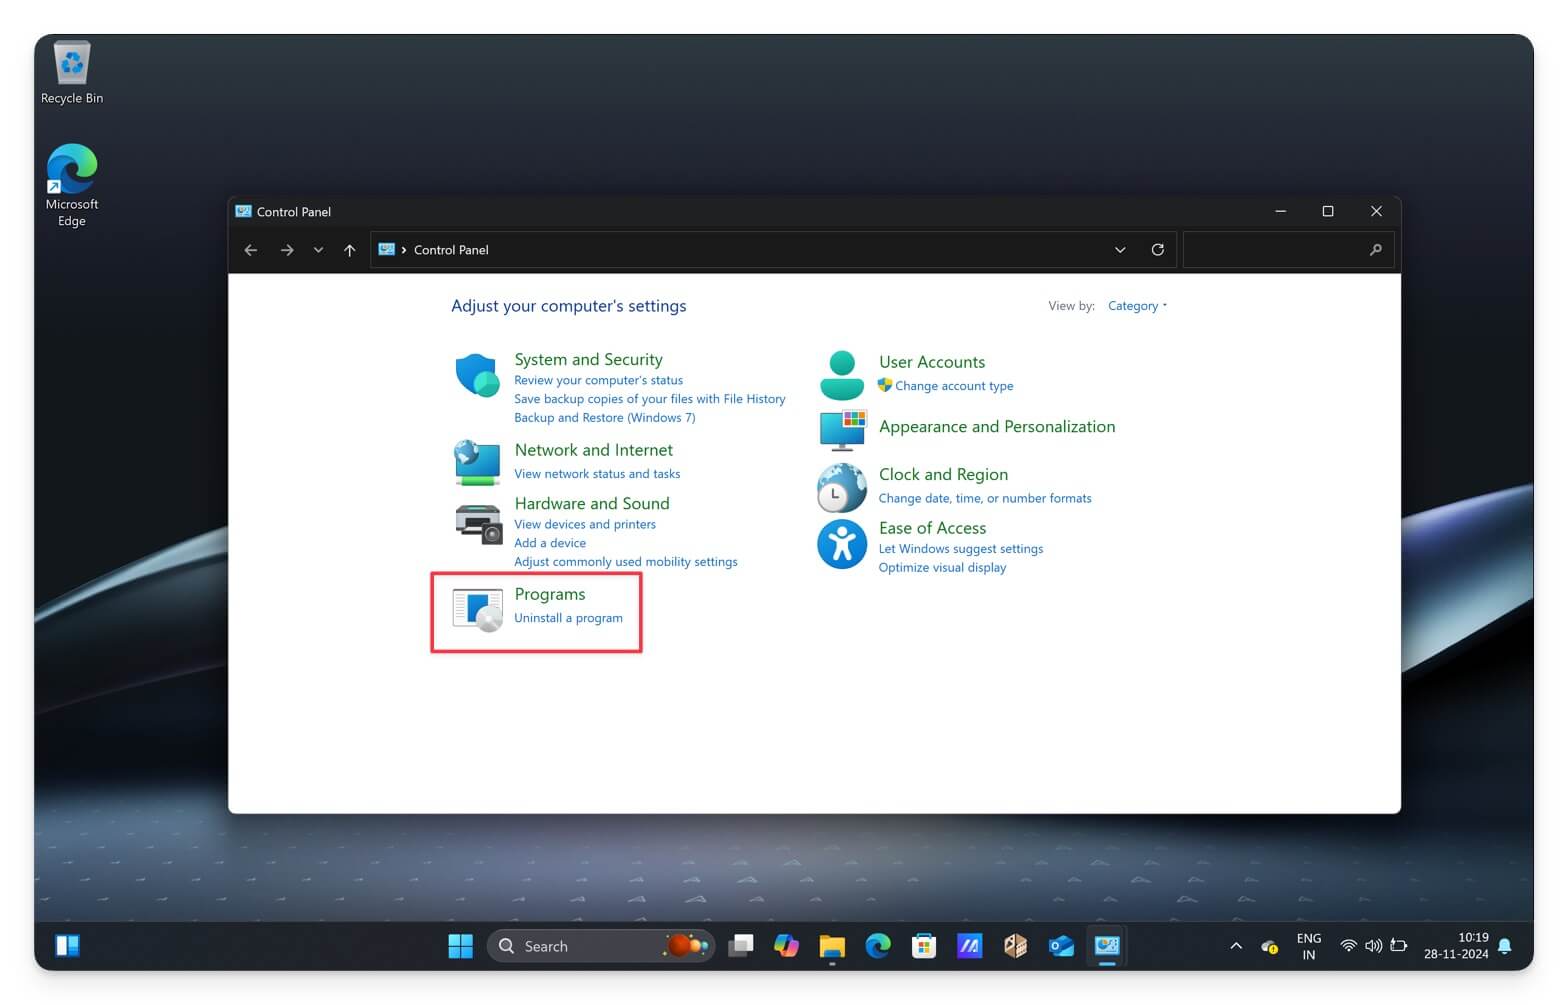Open volume speaker tray icon

coord(1374,946)
